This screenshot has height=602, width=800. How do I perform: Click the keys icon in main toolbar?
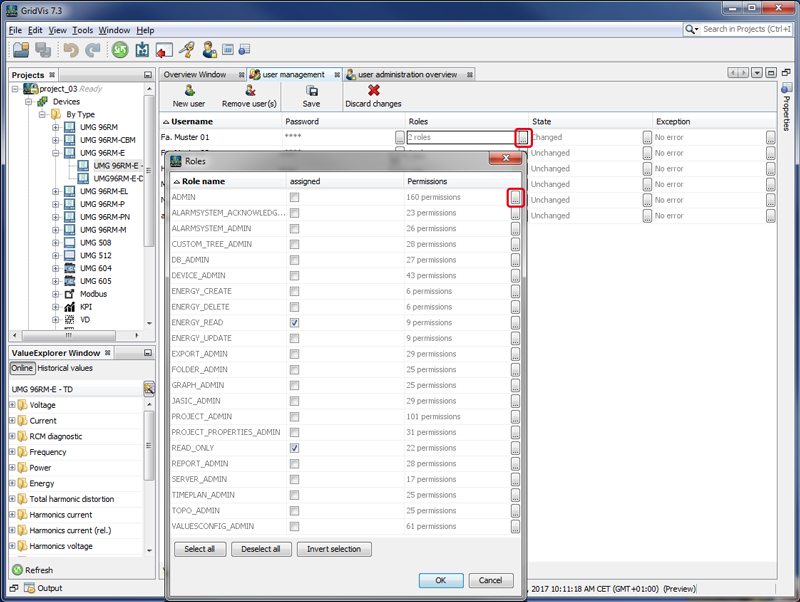click(x=186, y=50)
